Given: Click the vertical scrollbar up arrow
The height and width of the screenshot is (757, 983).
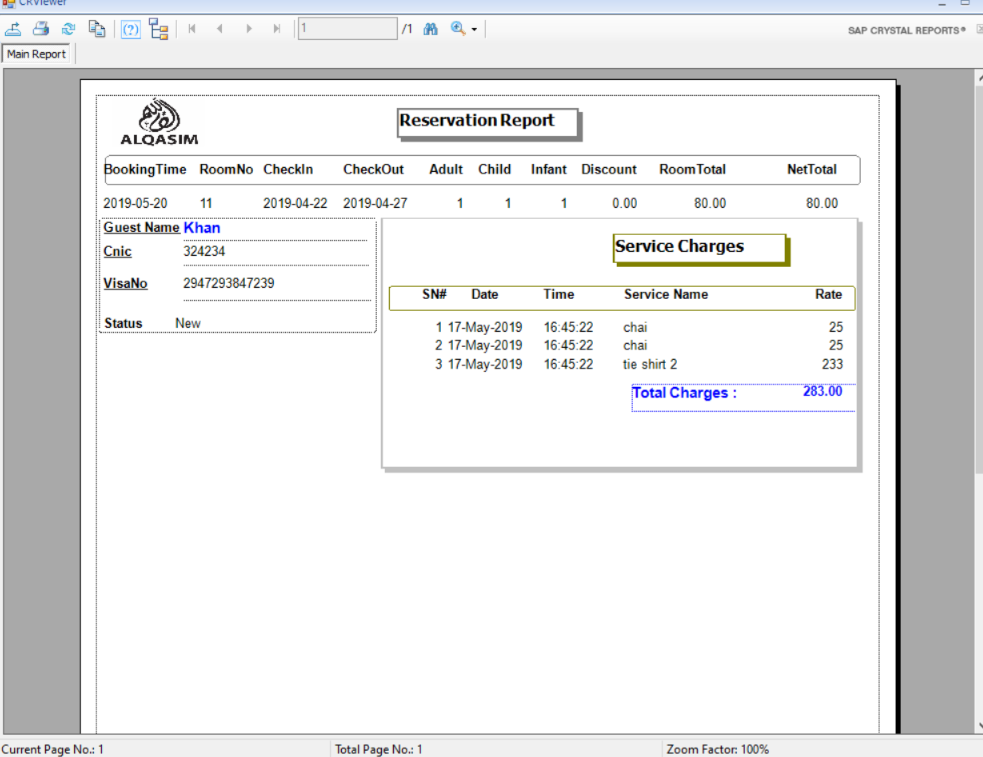Looking at the screenshot, I should (977, 77).
